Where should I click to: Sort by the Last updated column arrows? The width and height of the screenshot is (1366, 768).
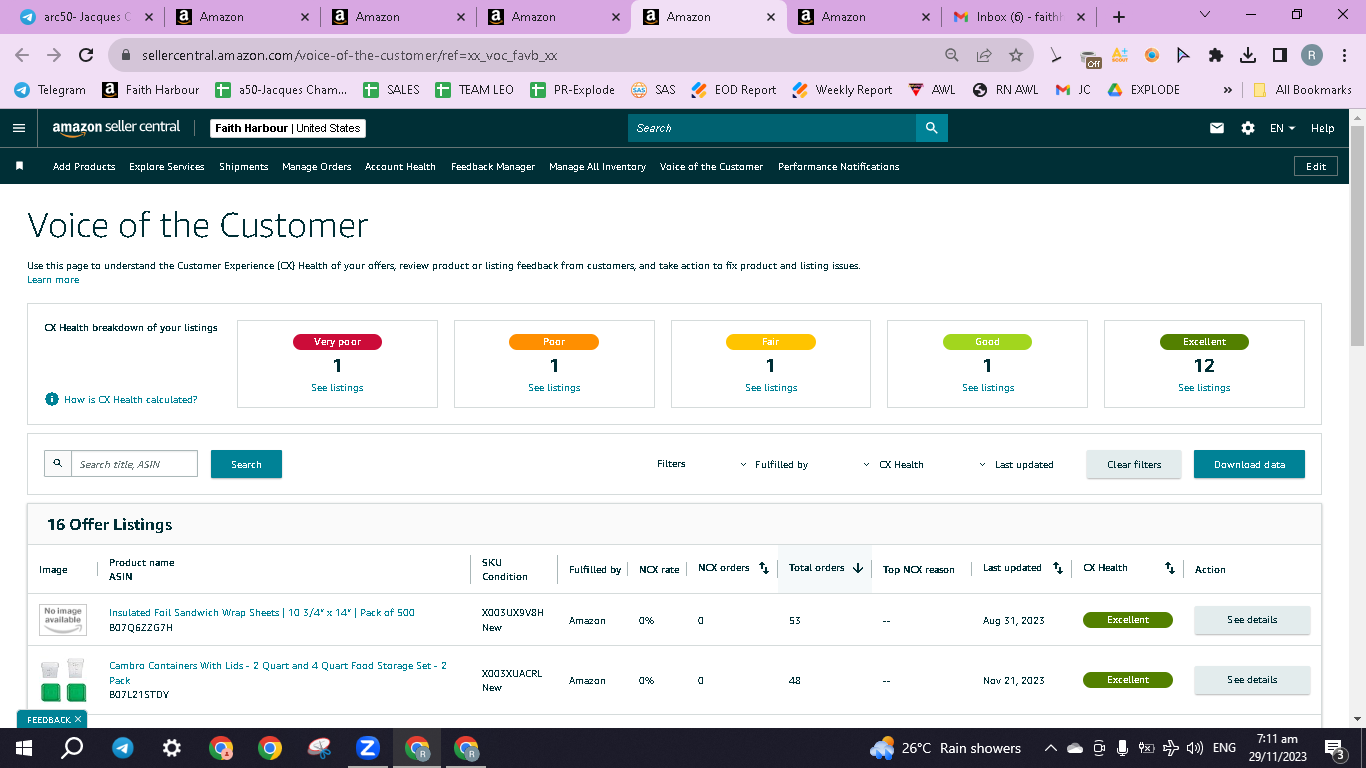(1058, 568)
